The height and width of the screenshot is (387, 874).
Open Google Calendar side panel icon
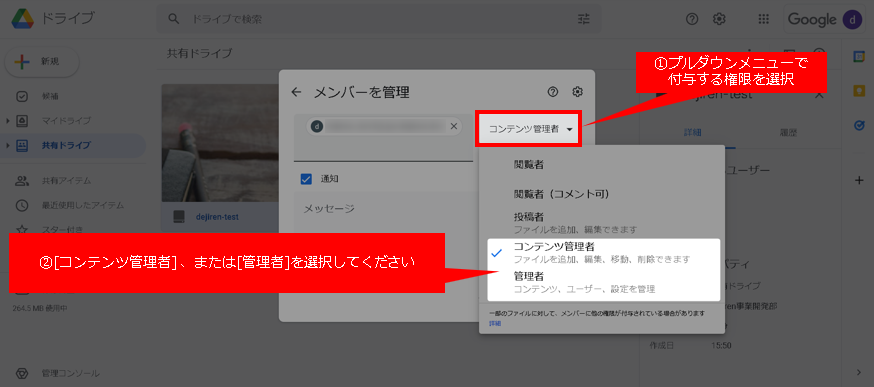859,57
